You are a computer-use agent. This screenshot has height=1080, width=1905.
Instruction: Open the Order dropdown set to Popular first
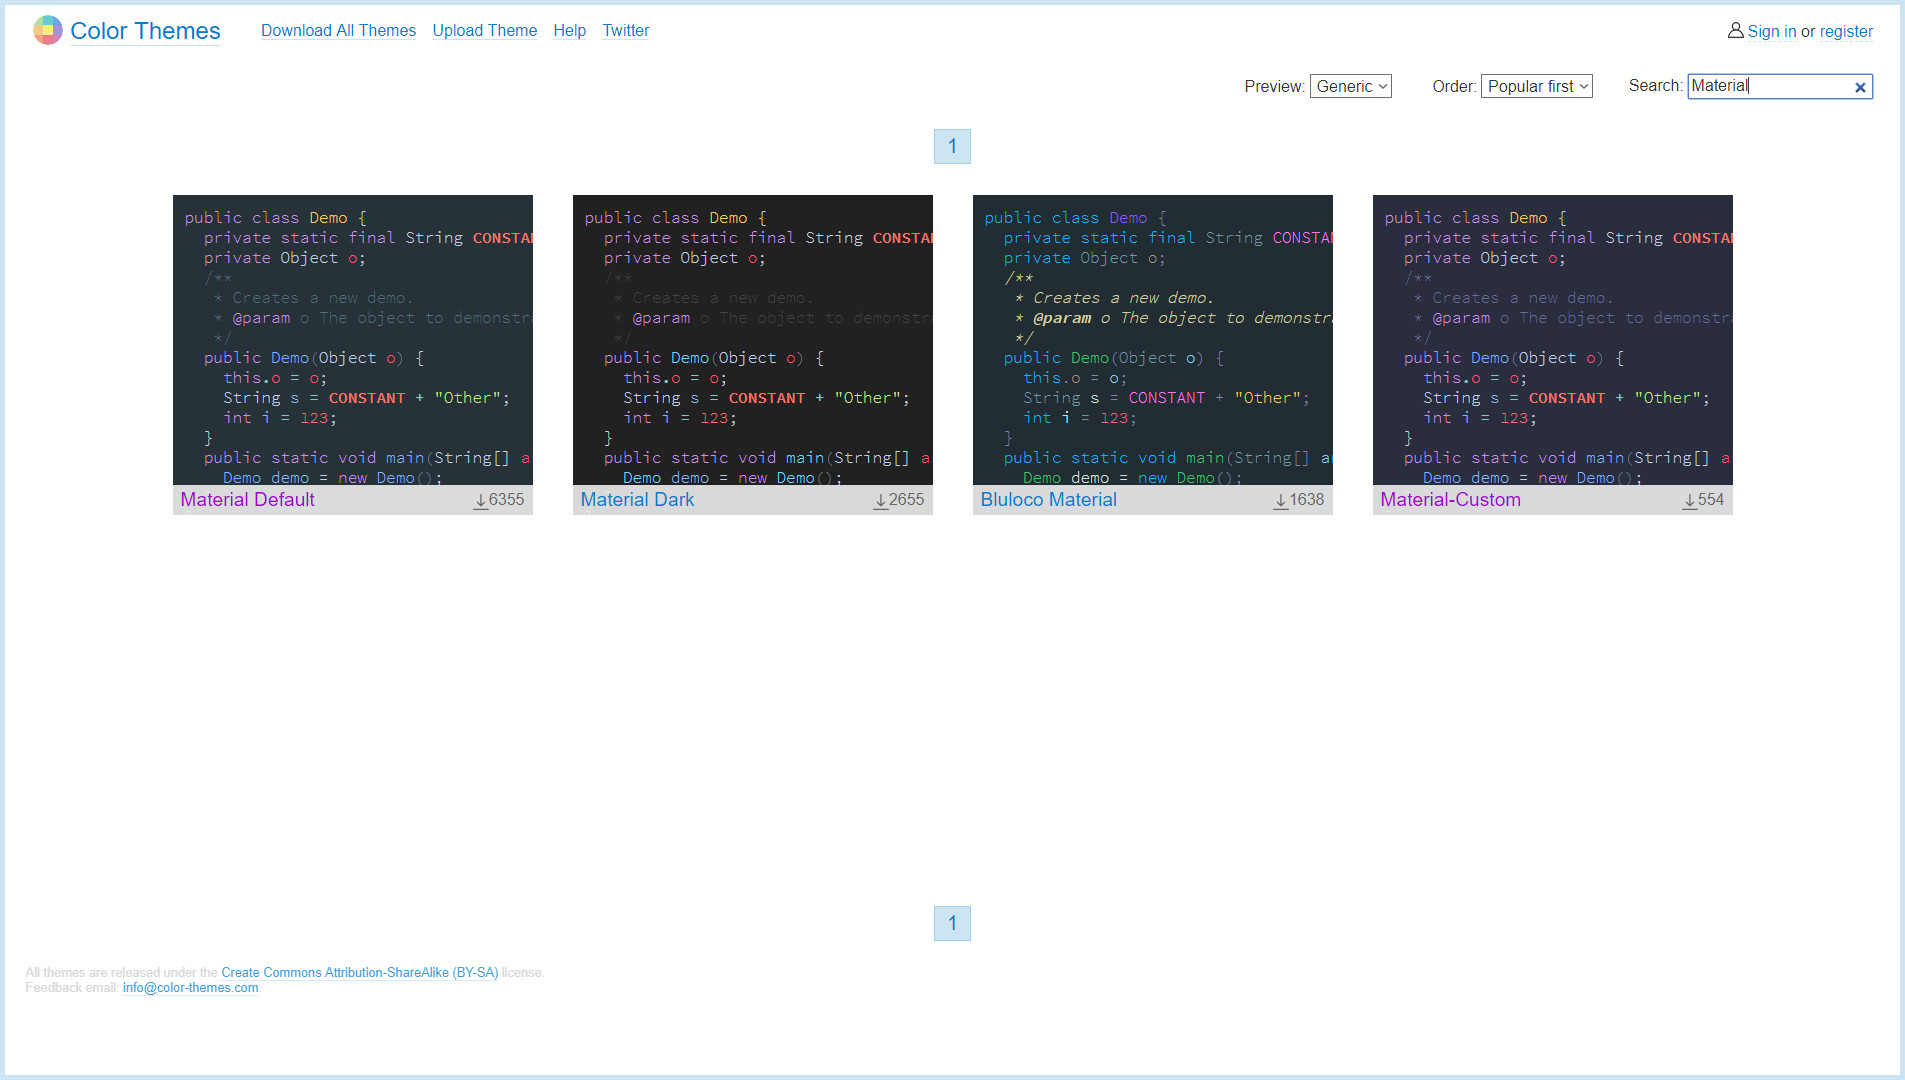[1536, 86]
